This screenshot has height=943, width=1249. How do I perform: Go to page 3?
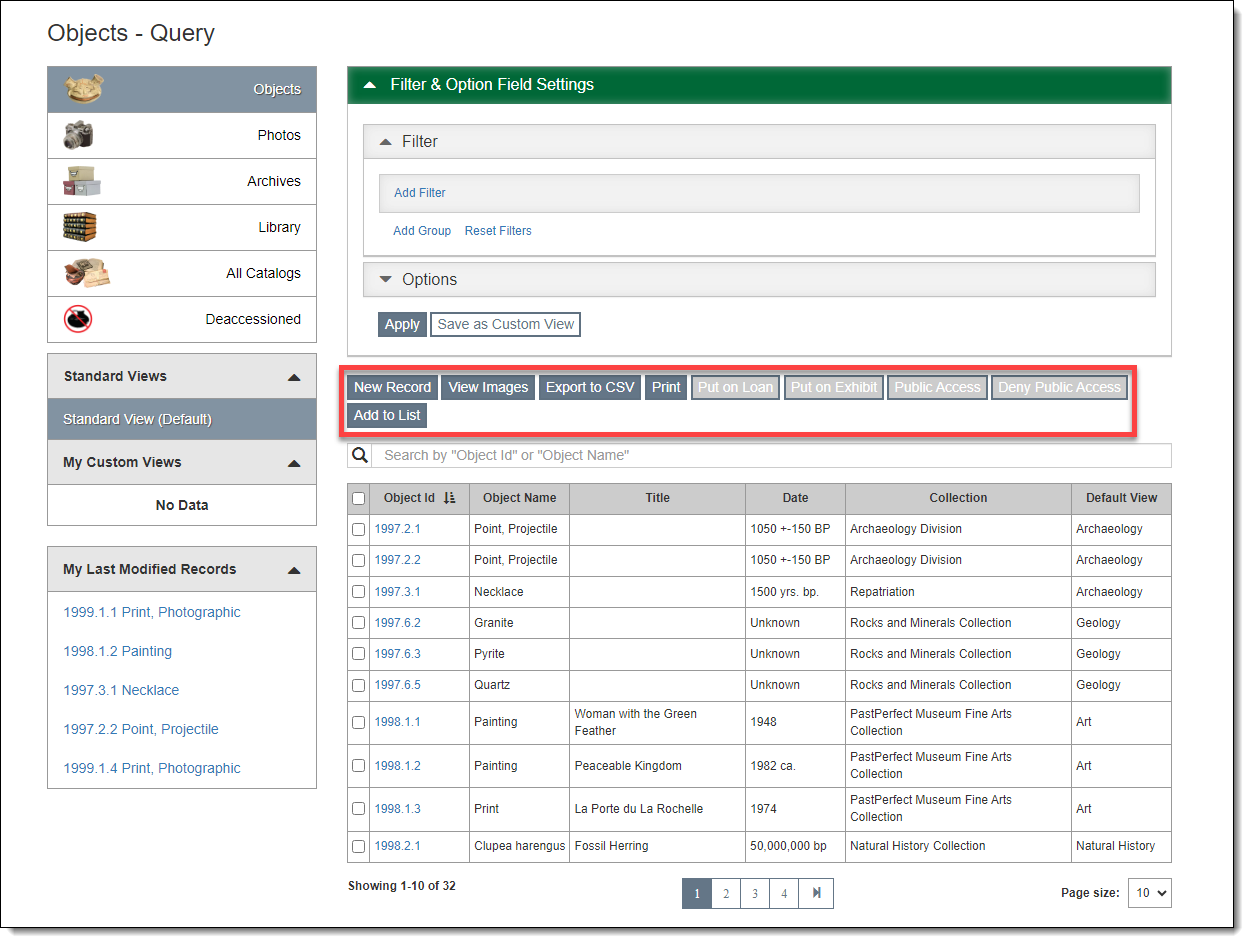pos(755,893)
